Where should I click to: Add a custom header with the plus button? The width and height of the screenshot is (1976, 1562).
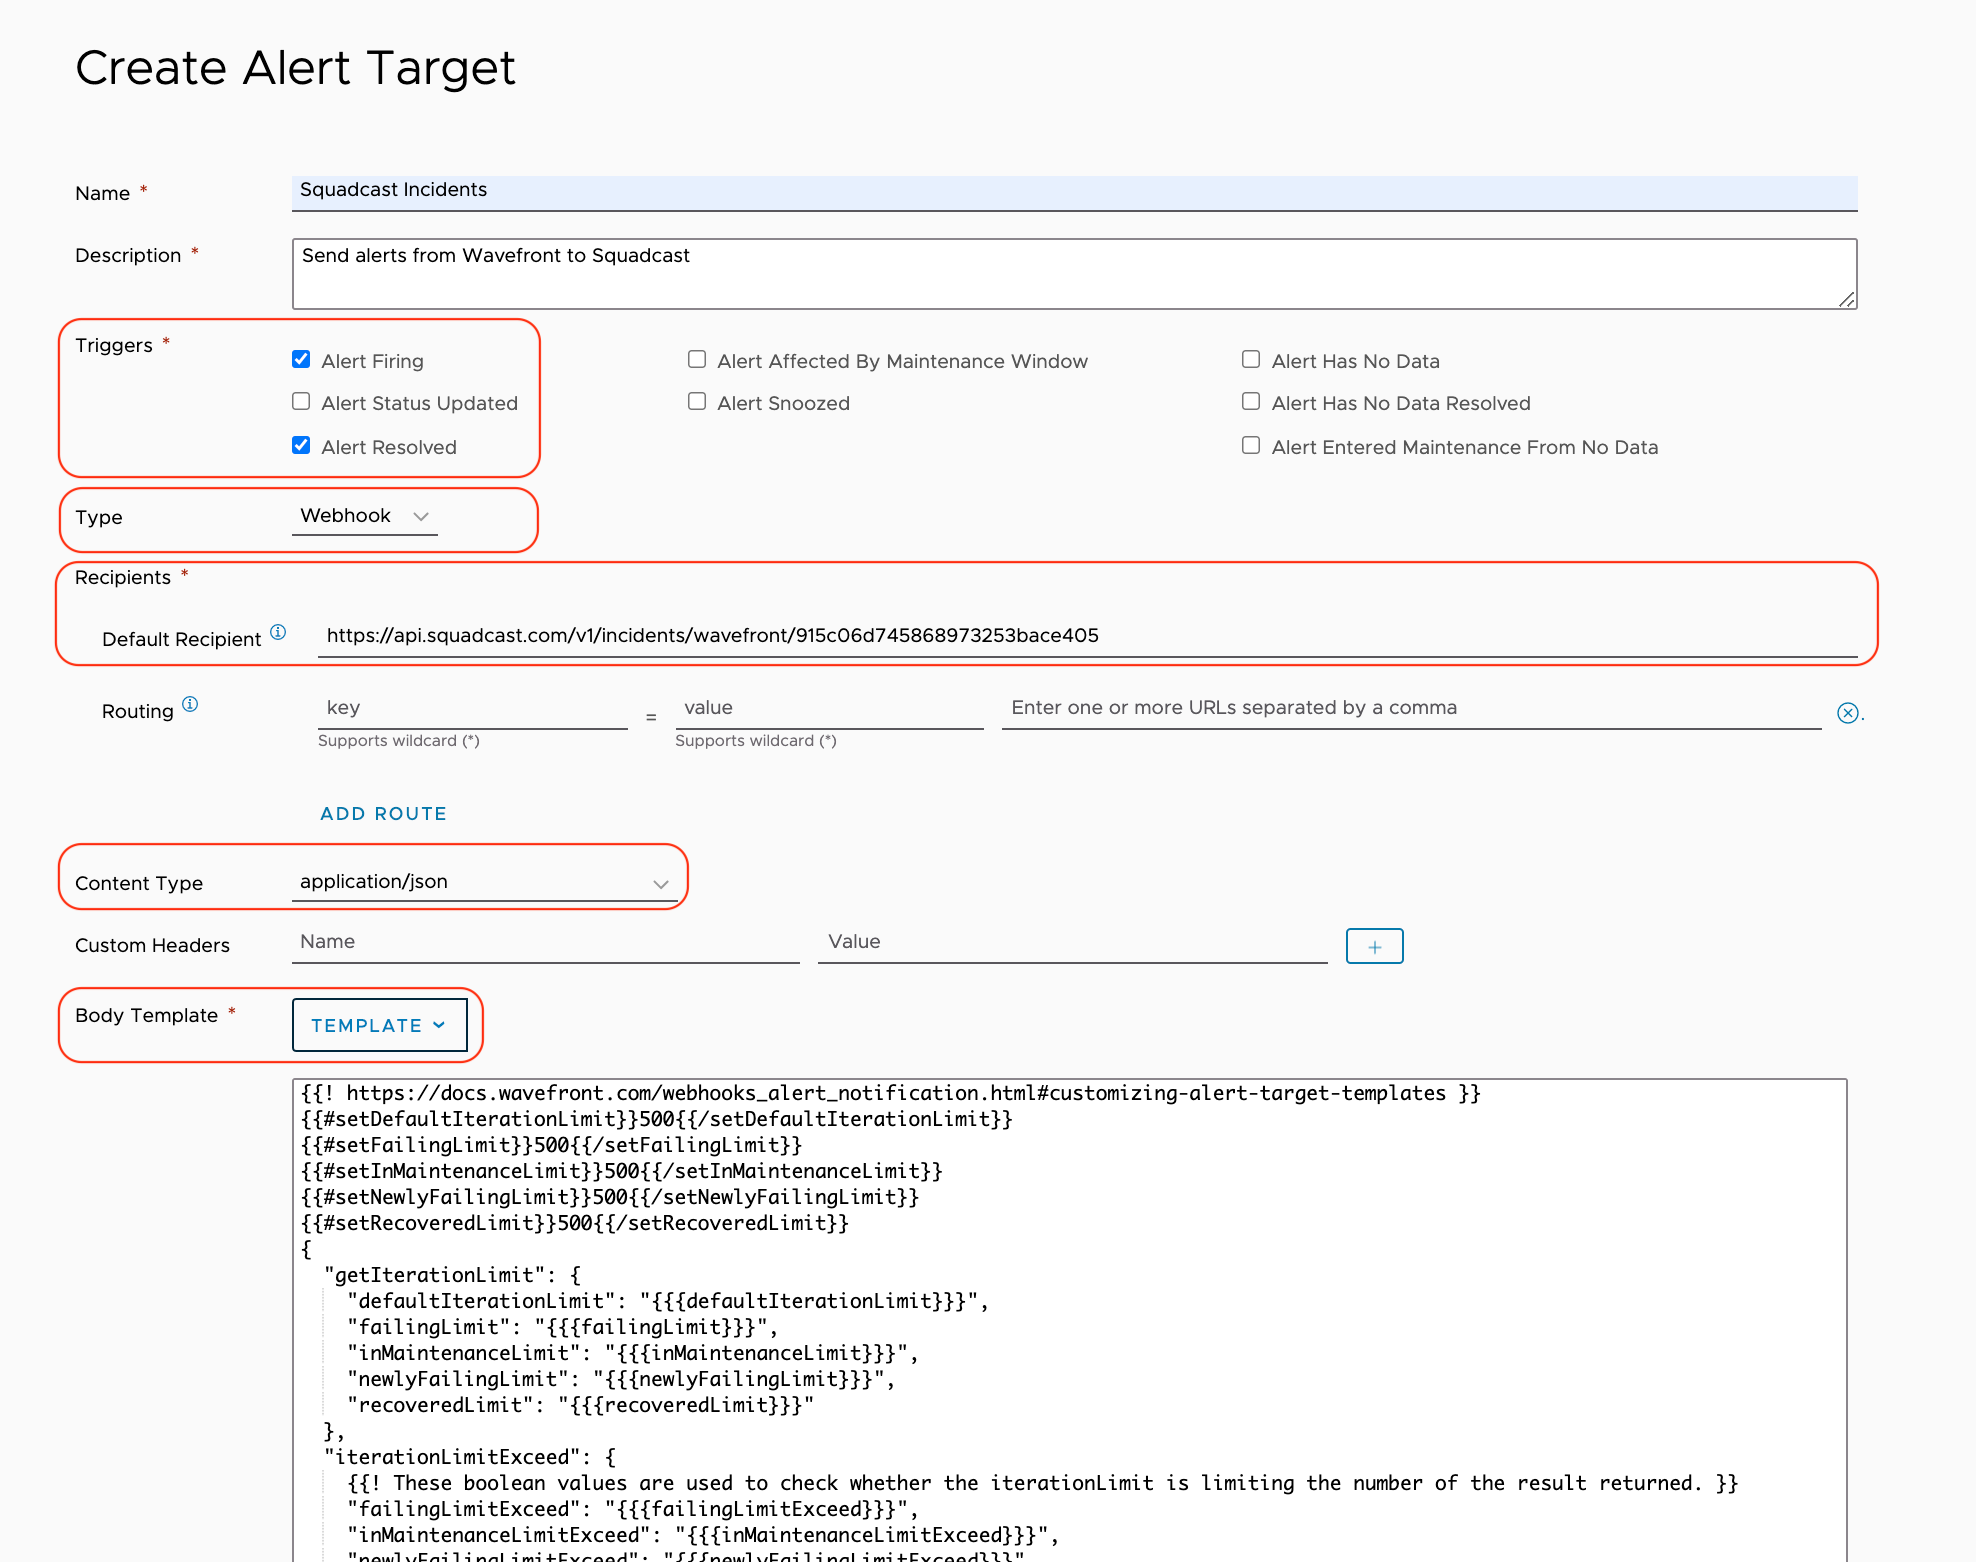[1374, 946]
